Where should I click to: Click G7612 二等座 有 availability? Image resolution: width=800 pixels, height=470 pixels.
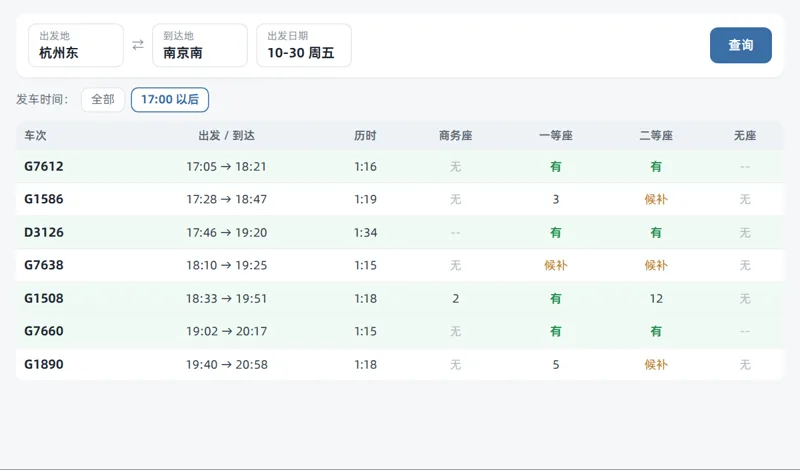click(656, 166)
